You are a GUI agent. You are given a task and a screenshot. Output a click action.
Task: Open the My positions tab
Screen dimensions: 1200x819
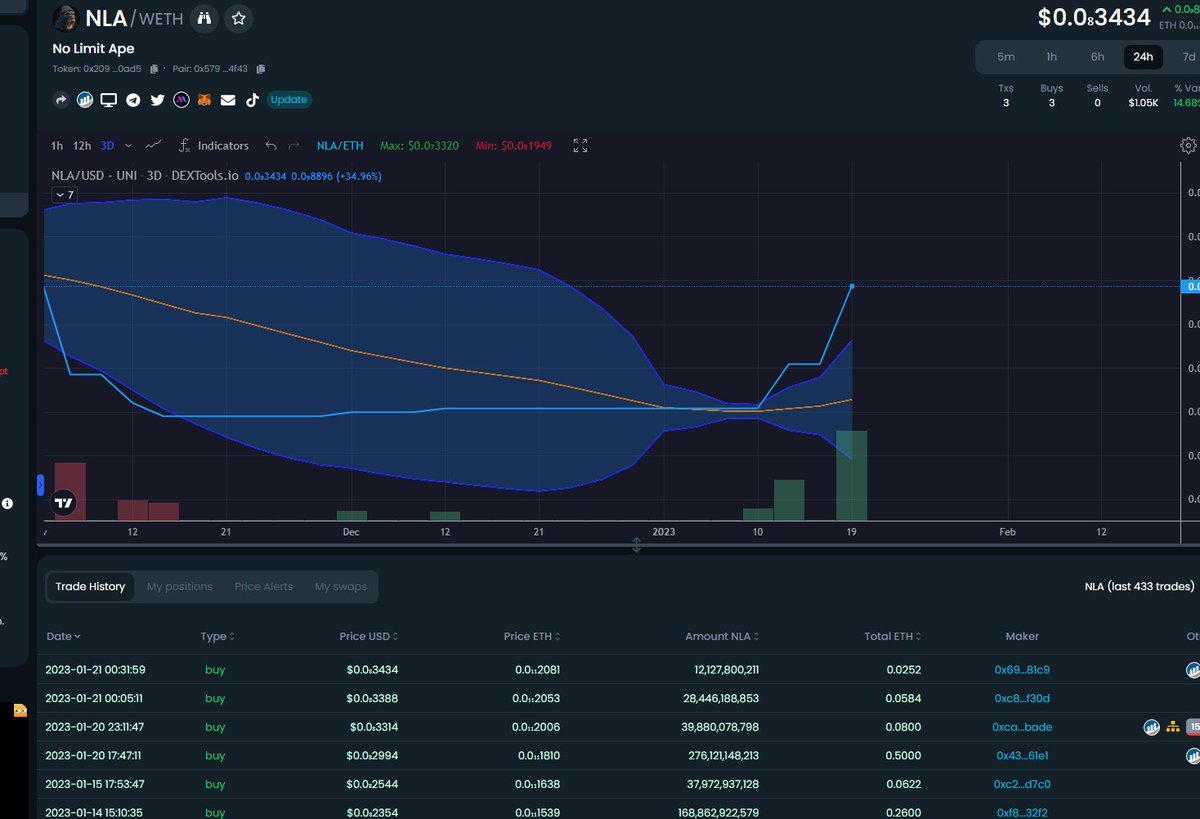pos(180,587)
